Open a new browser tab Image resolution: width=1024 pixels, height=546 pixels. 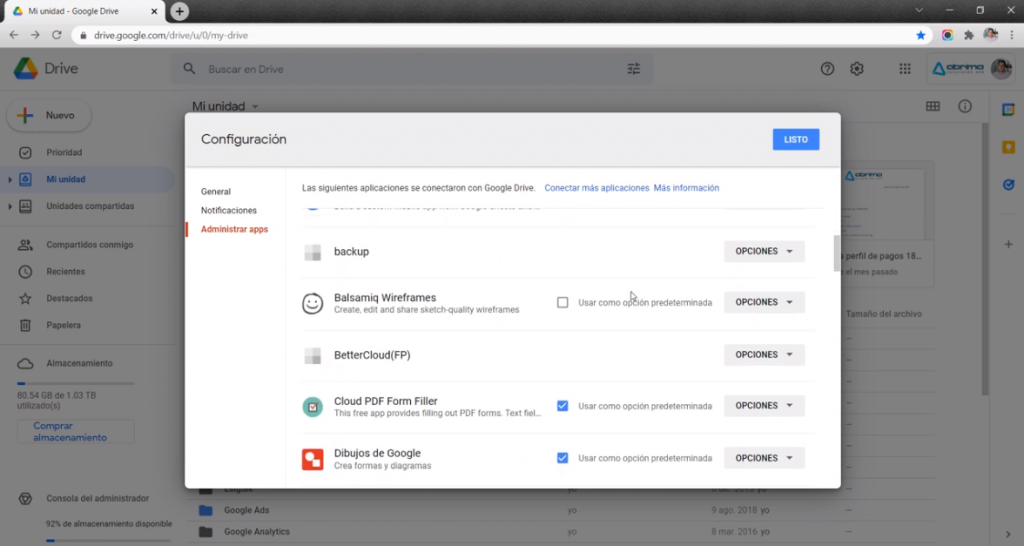[180, 11]
